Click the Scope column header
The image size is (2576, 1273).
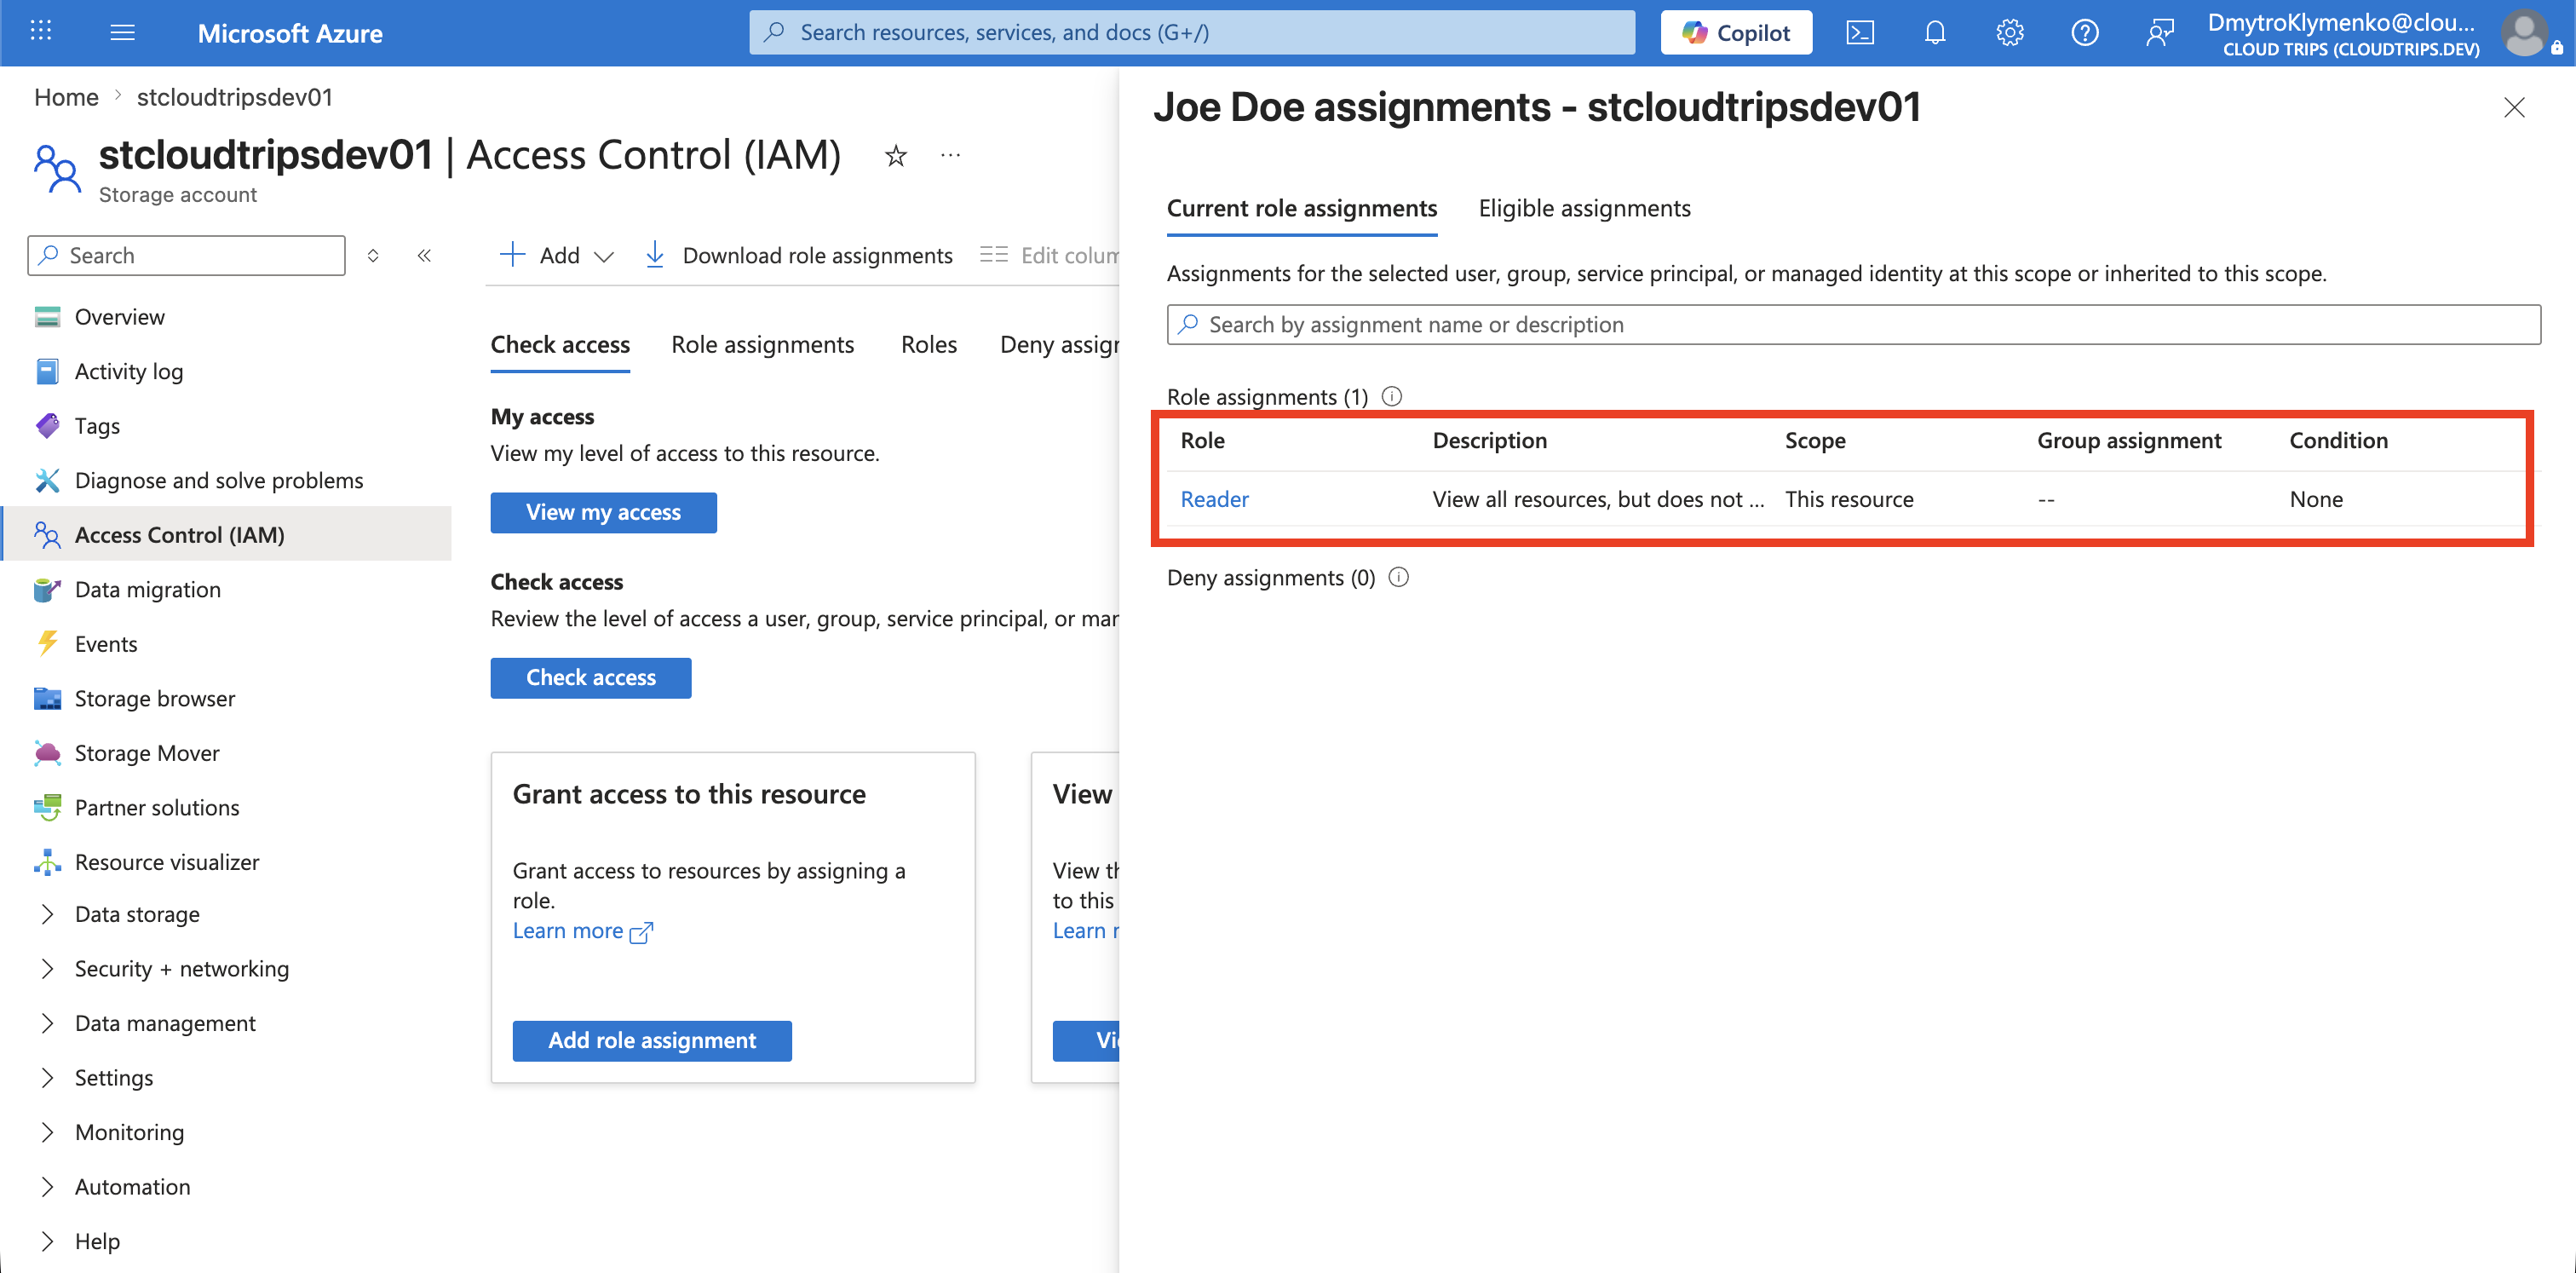1815,440
